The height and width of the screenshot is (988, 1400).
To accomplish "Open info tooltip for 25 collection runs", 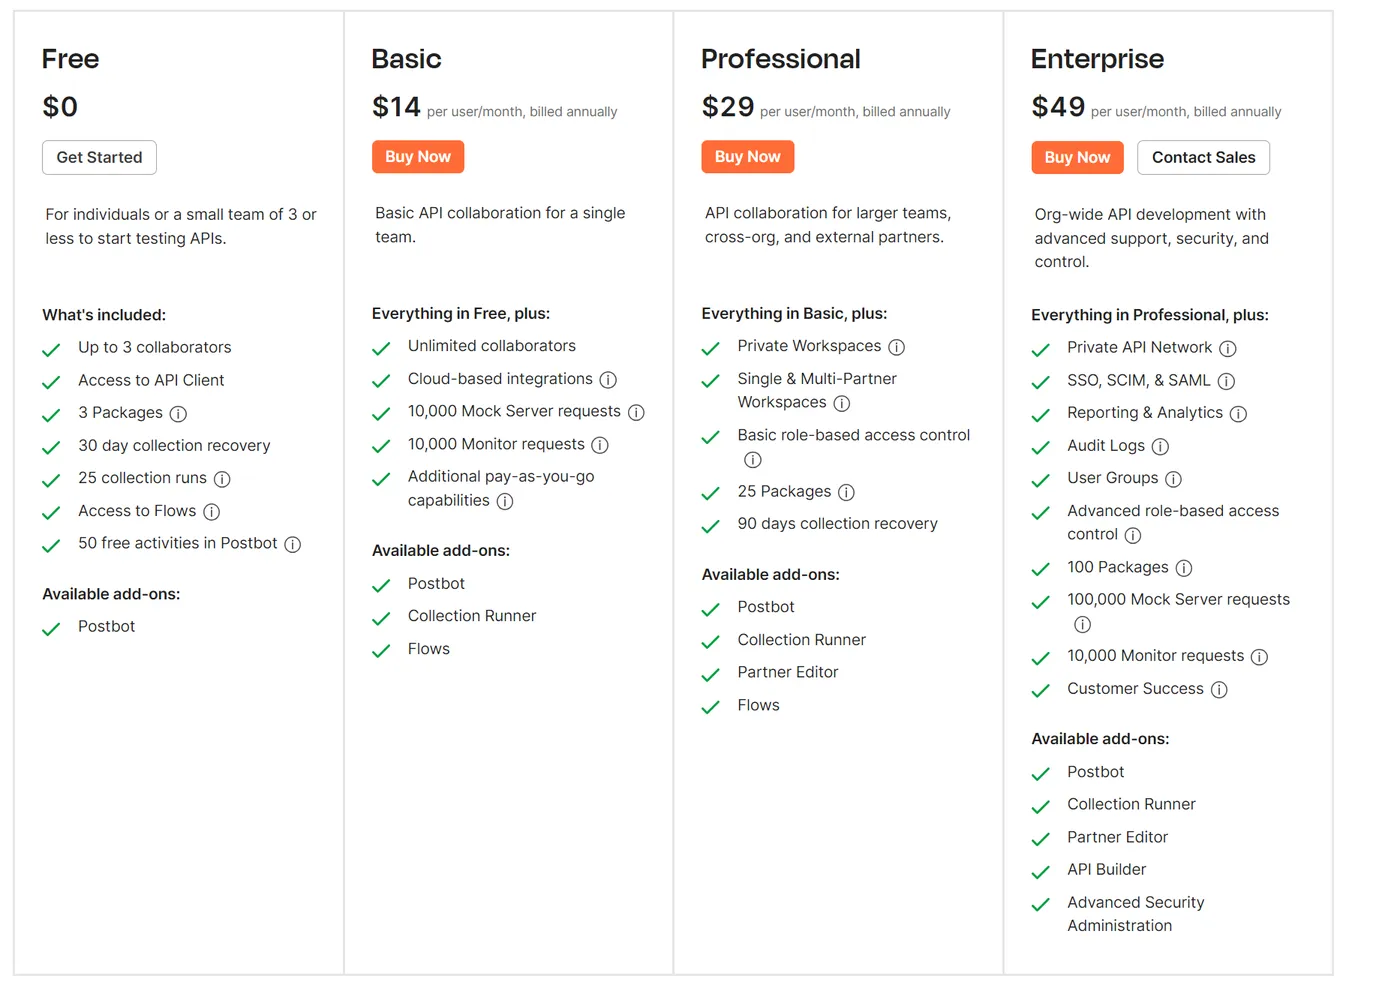I will [222, 479].
